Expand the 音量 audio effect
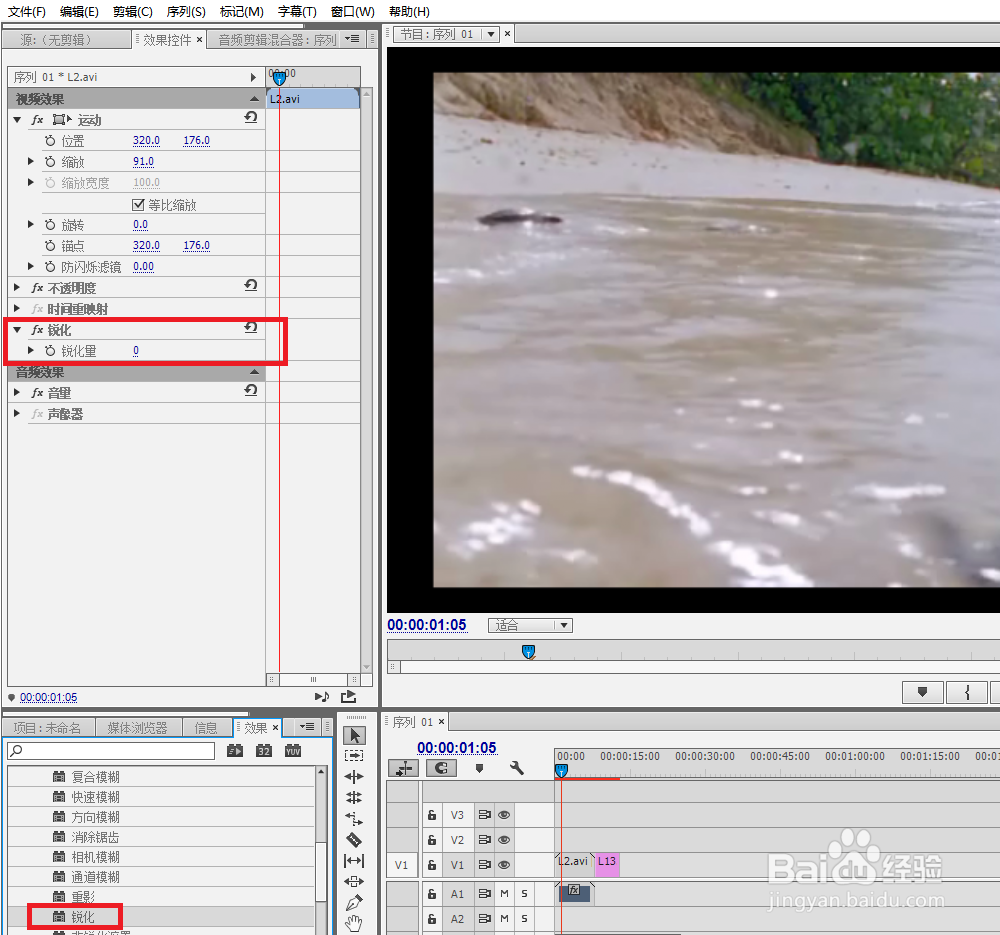1000x935 pixels. [17, 393]
